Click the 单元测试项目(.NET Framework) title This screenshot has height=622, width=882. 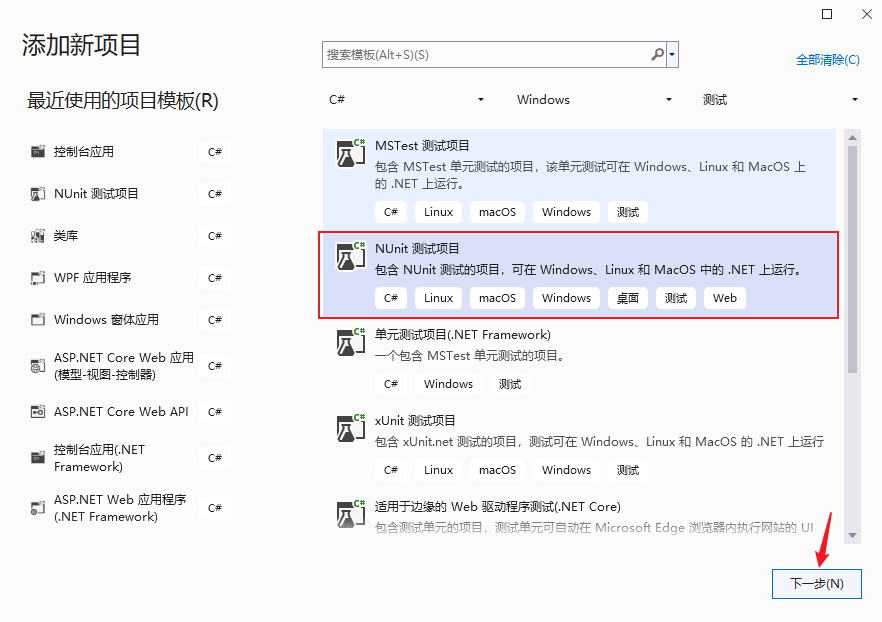(x=463, y=335)
